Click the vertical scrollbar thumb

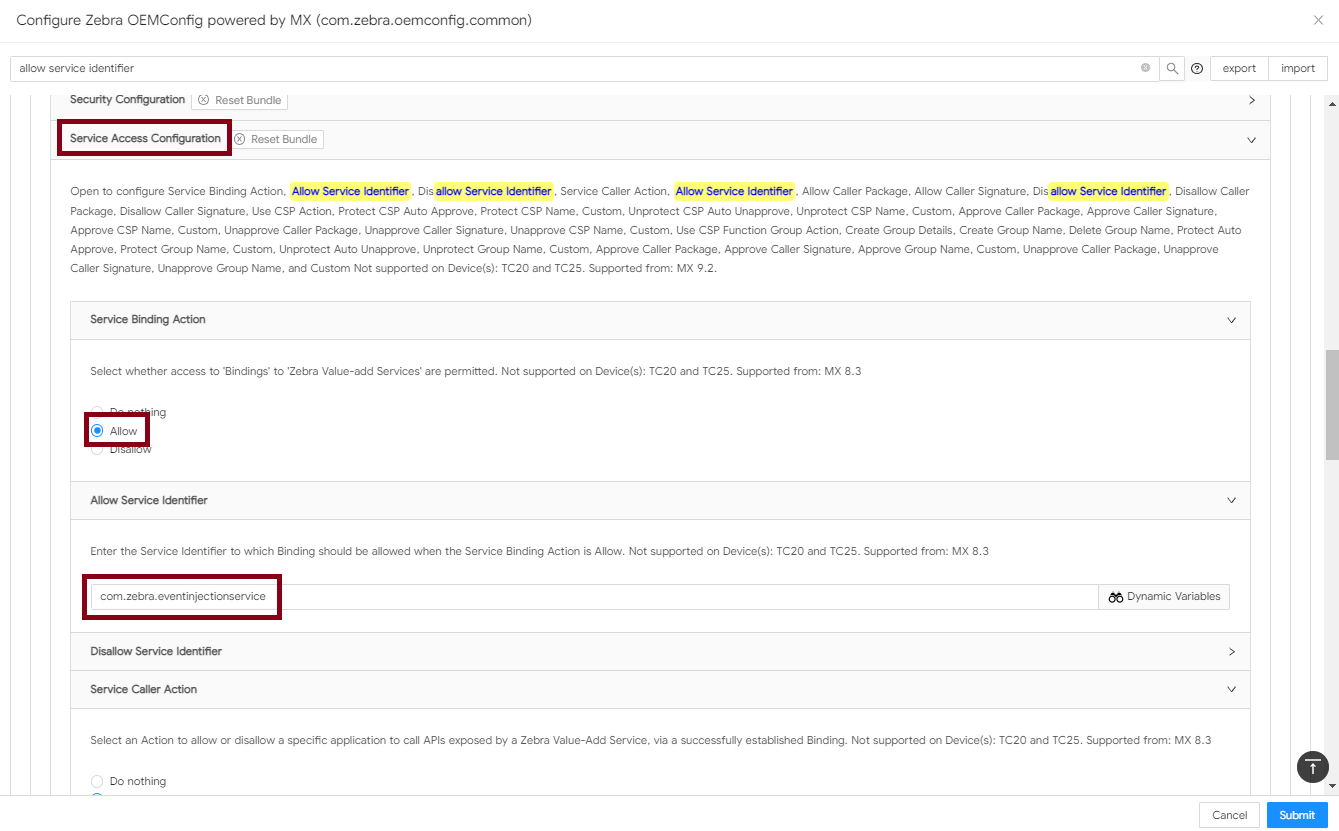[1331, 403]
